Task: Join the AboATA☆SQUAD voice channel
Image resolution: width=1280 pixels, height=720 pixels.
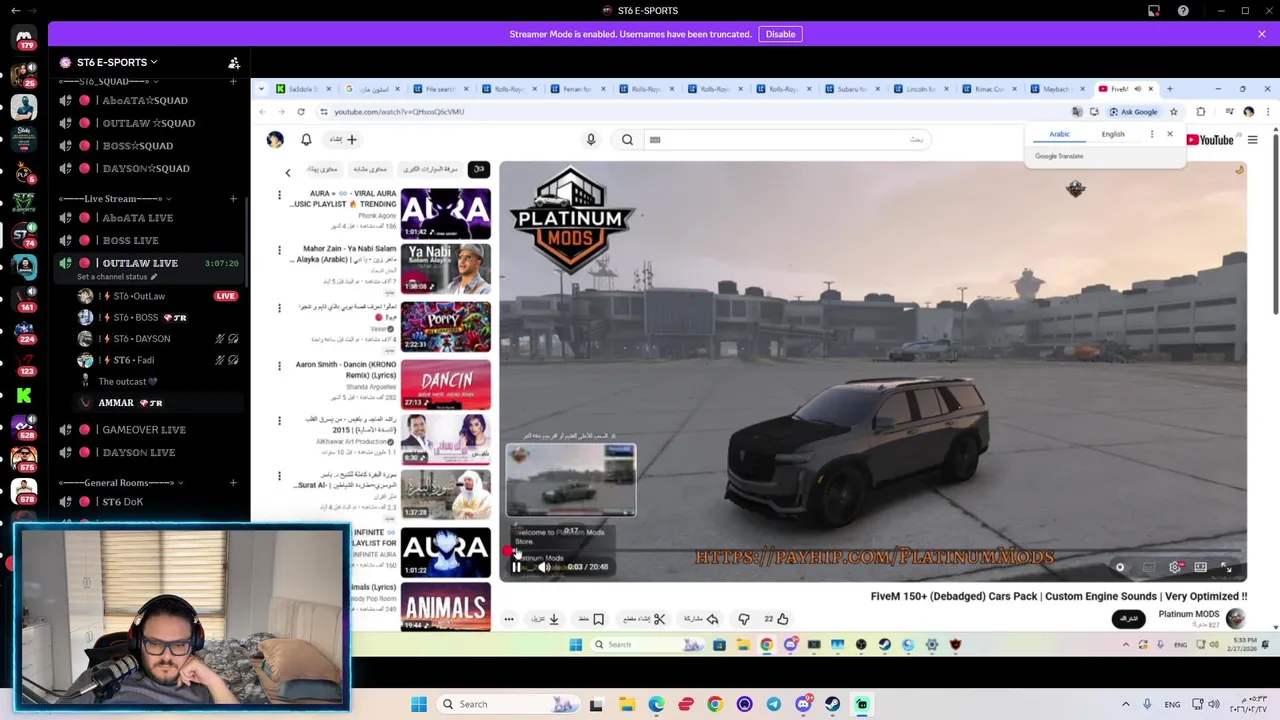Action: click(150, 100)
